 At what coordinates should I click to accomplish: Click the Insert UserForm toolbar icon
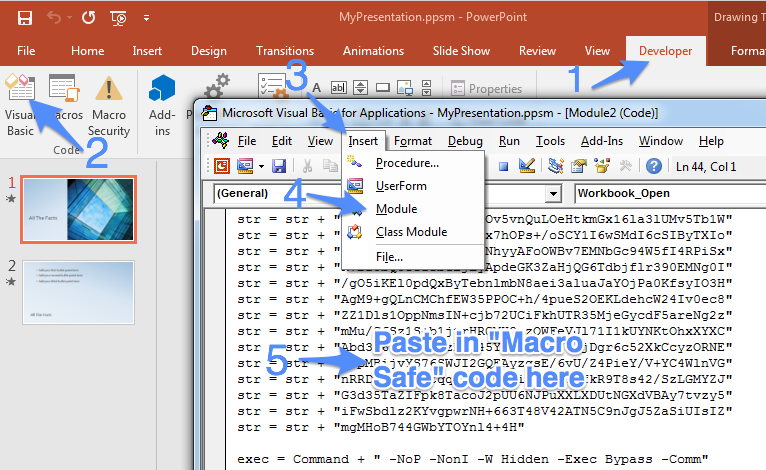pos(245,166)
